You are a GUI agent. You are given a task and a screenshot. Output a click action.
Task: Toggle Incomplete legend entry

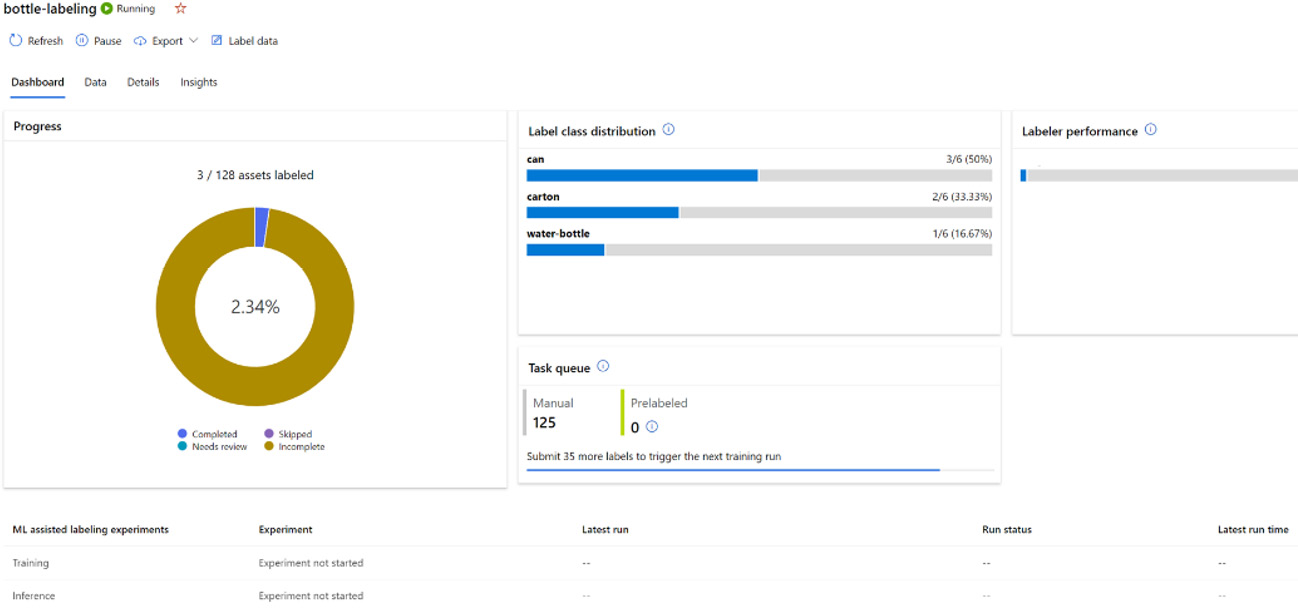point(294,447)
